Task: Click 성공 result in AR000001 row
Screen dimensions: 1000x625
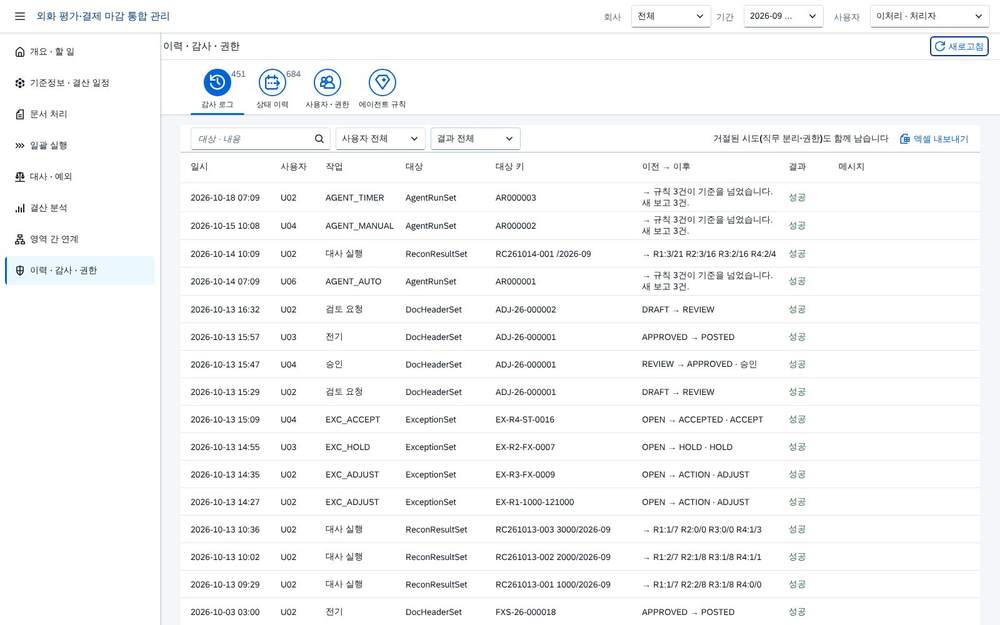Action: pos(797,281)
